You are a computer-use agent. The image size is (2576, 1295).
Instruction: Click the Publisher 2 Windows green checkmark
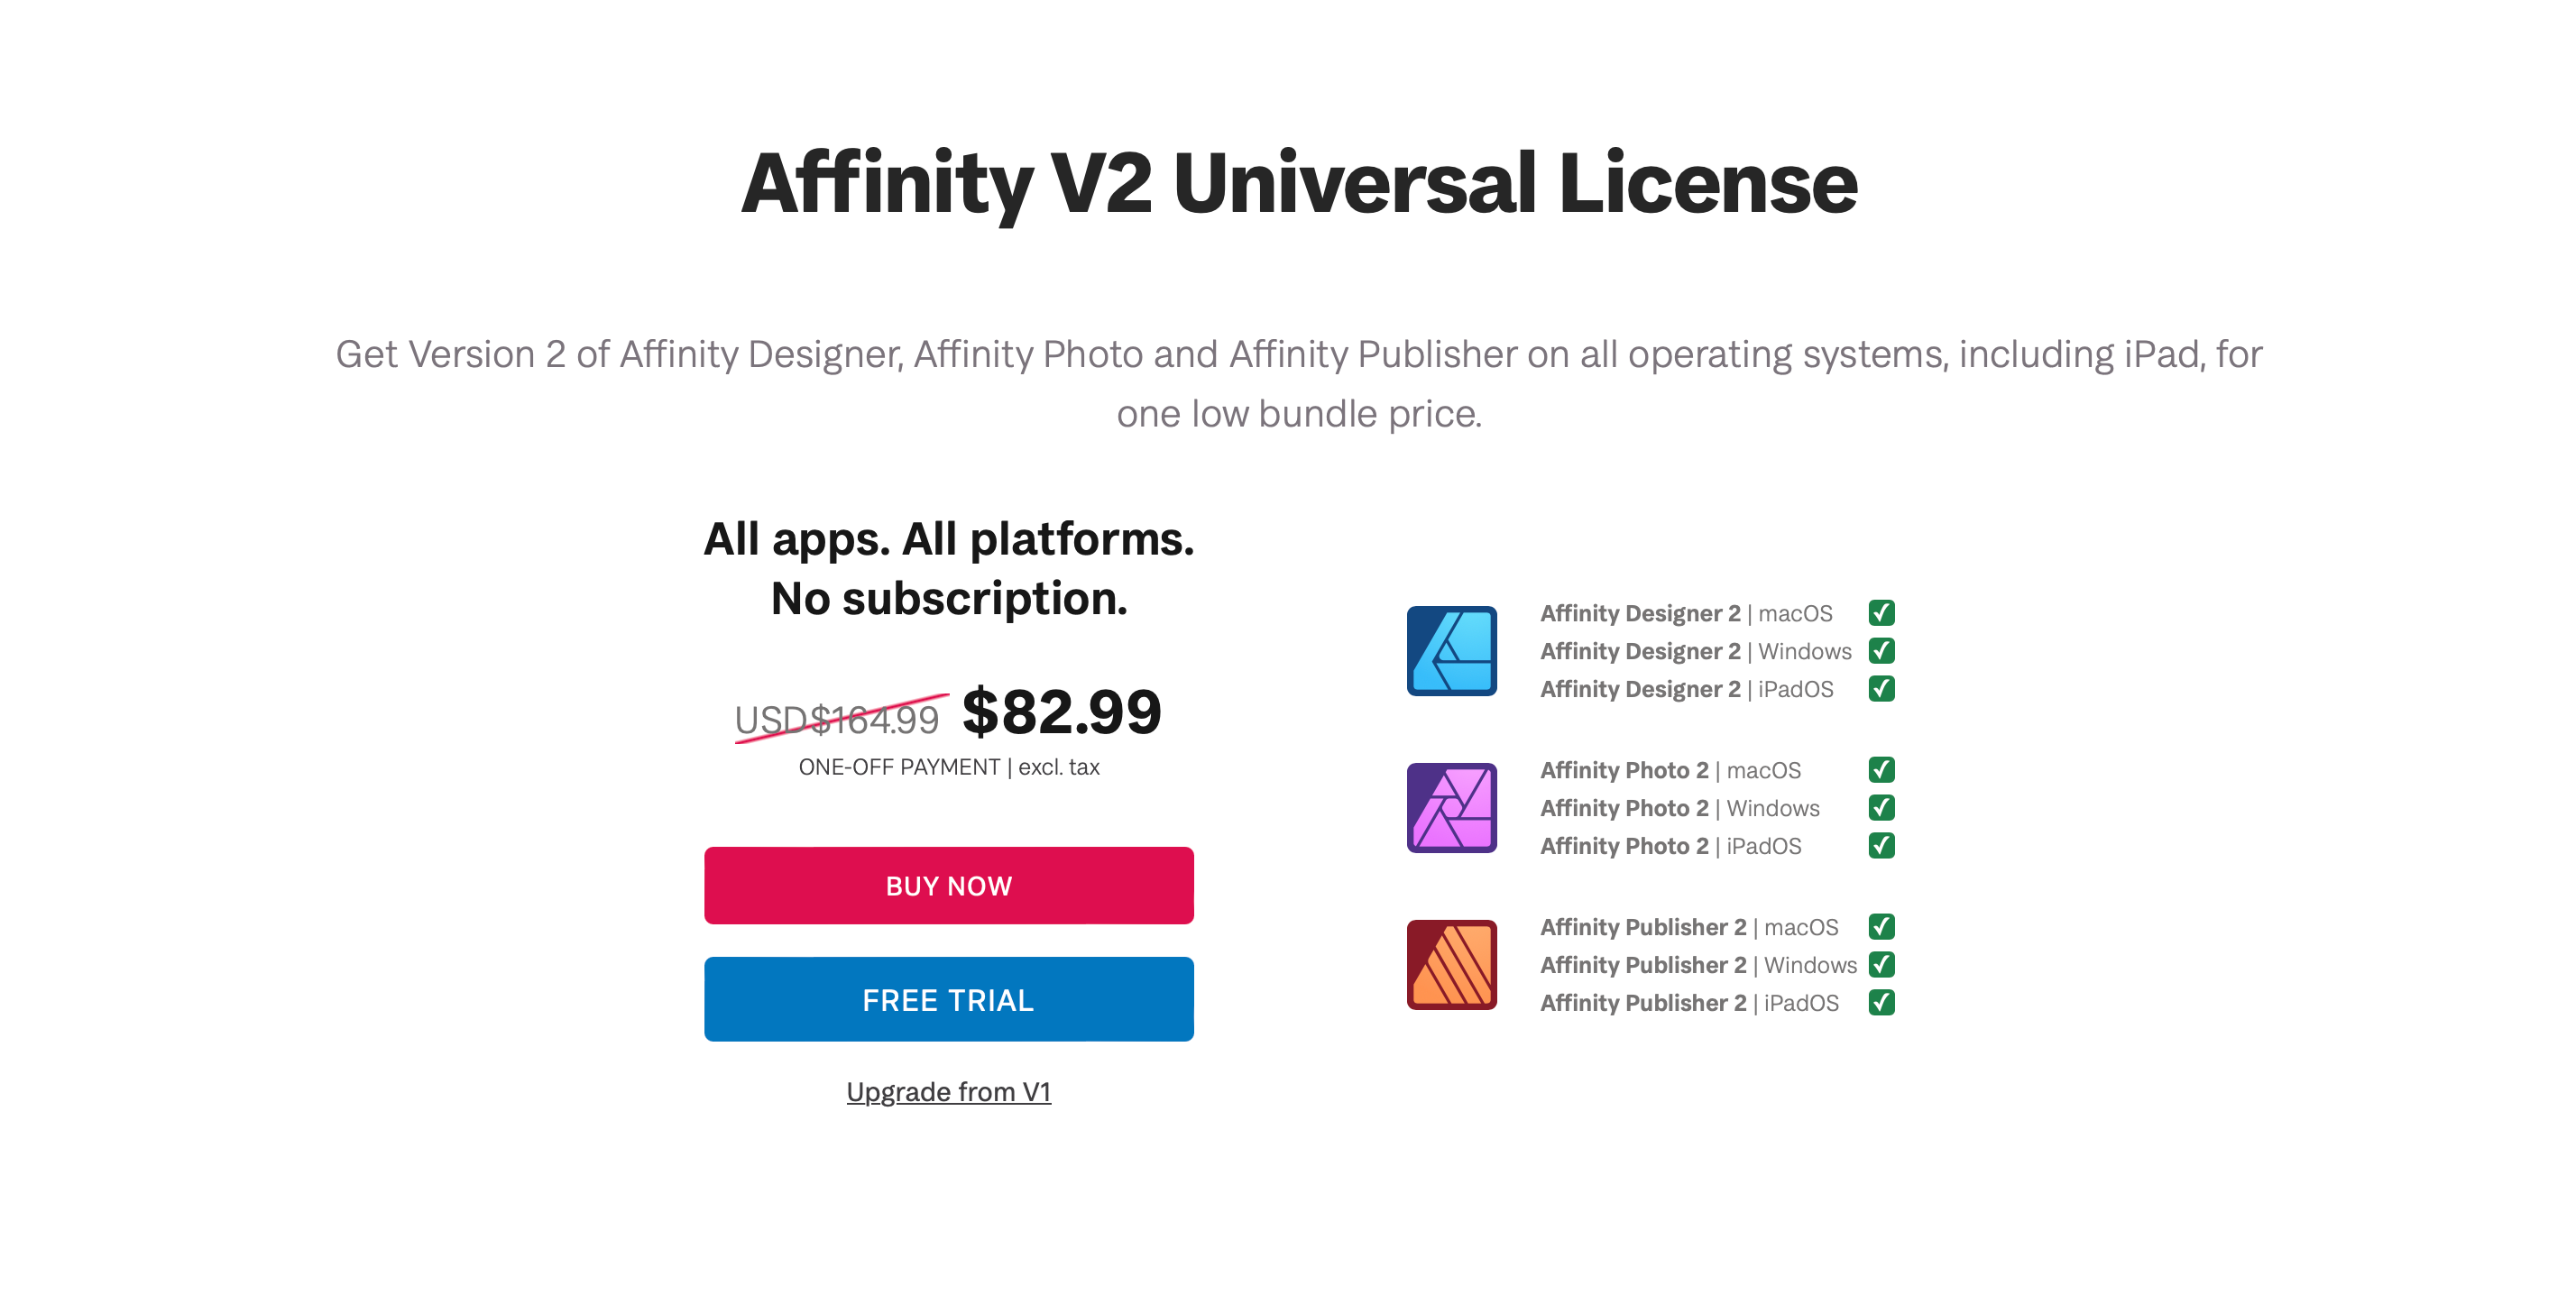(x=1881, y=965)
